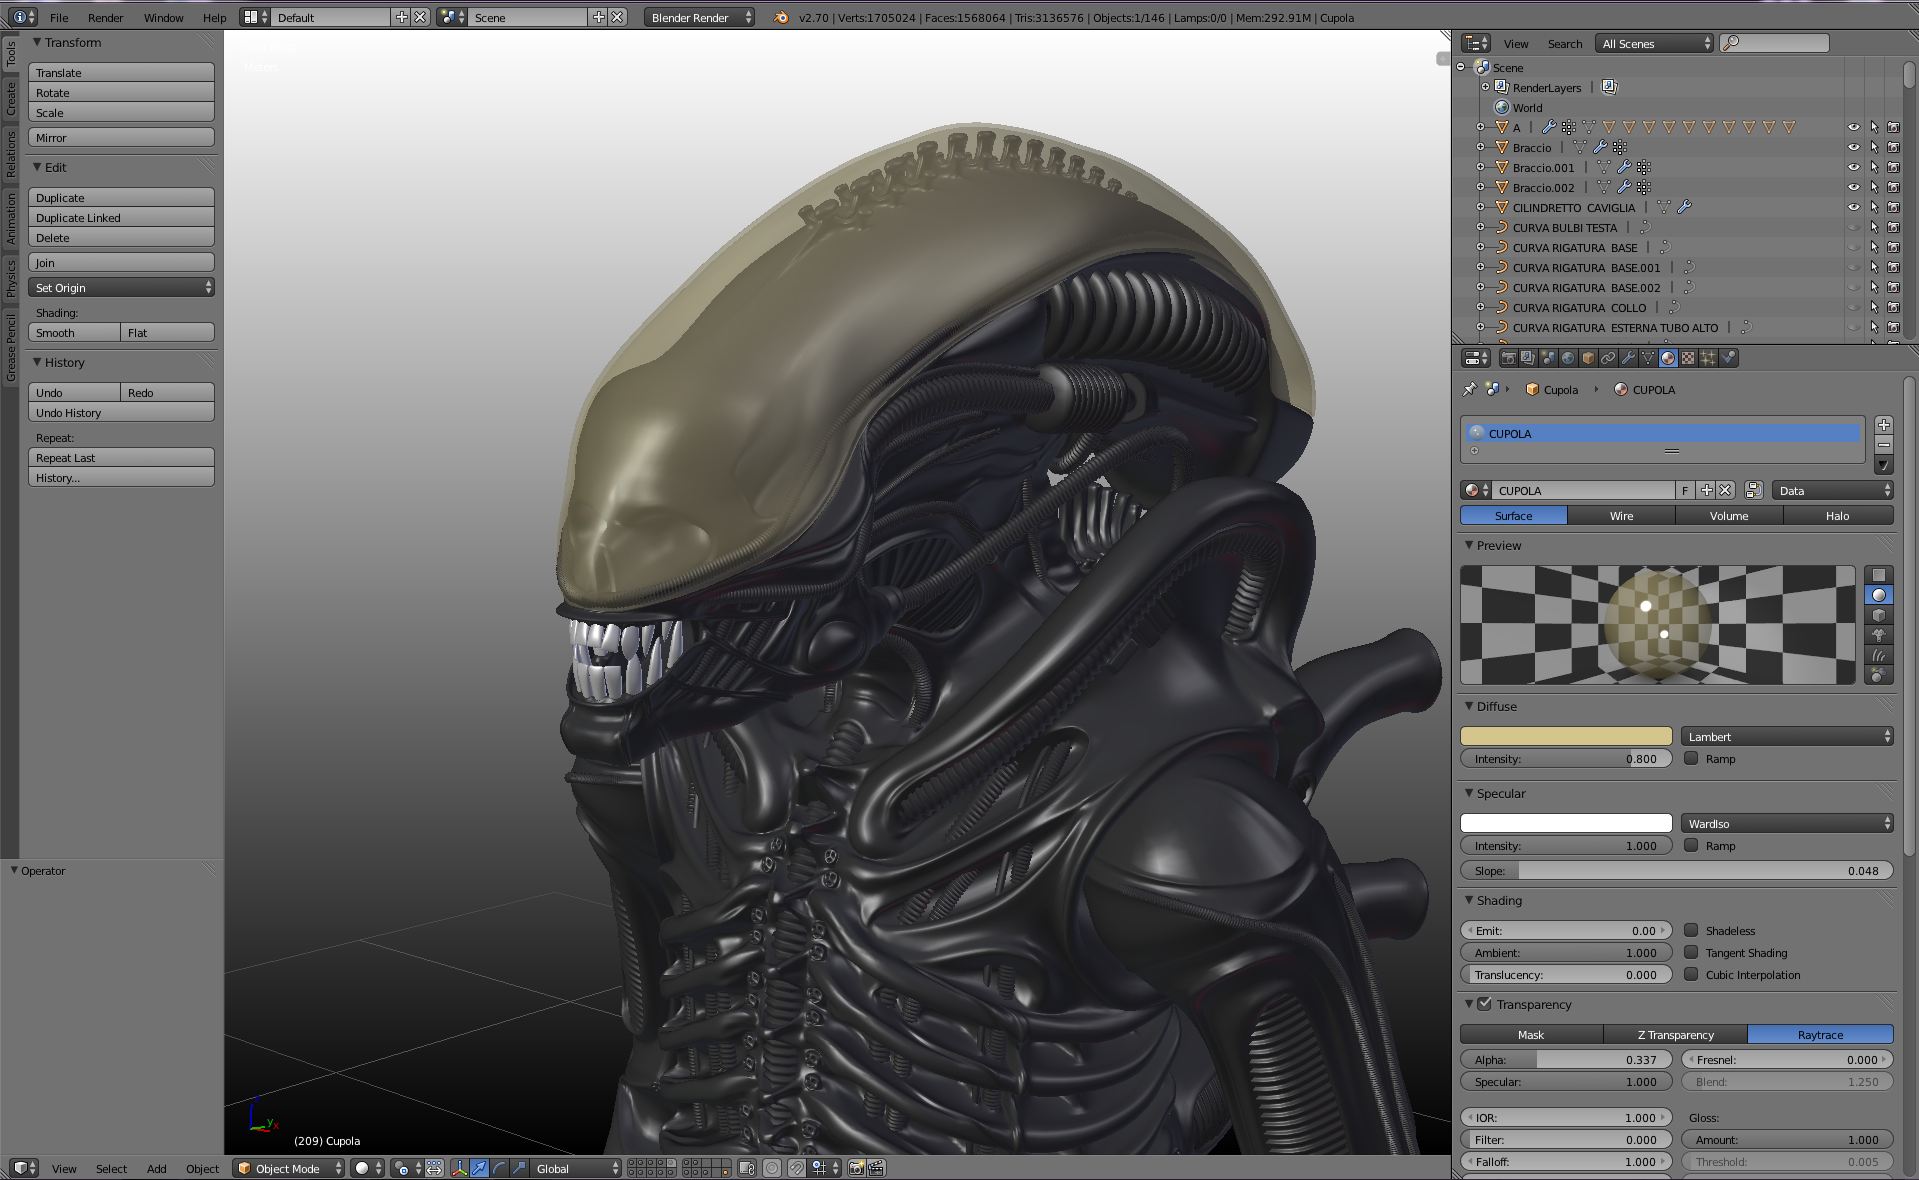Open the File menu

(x=59, y=17)
